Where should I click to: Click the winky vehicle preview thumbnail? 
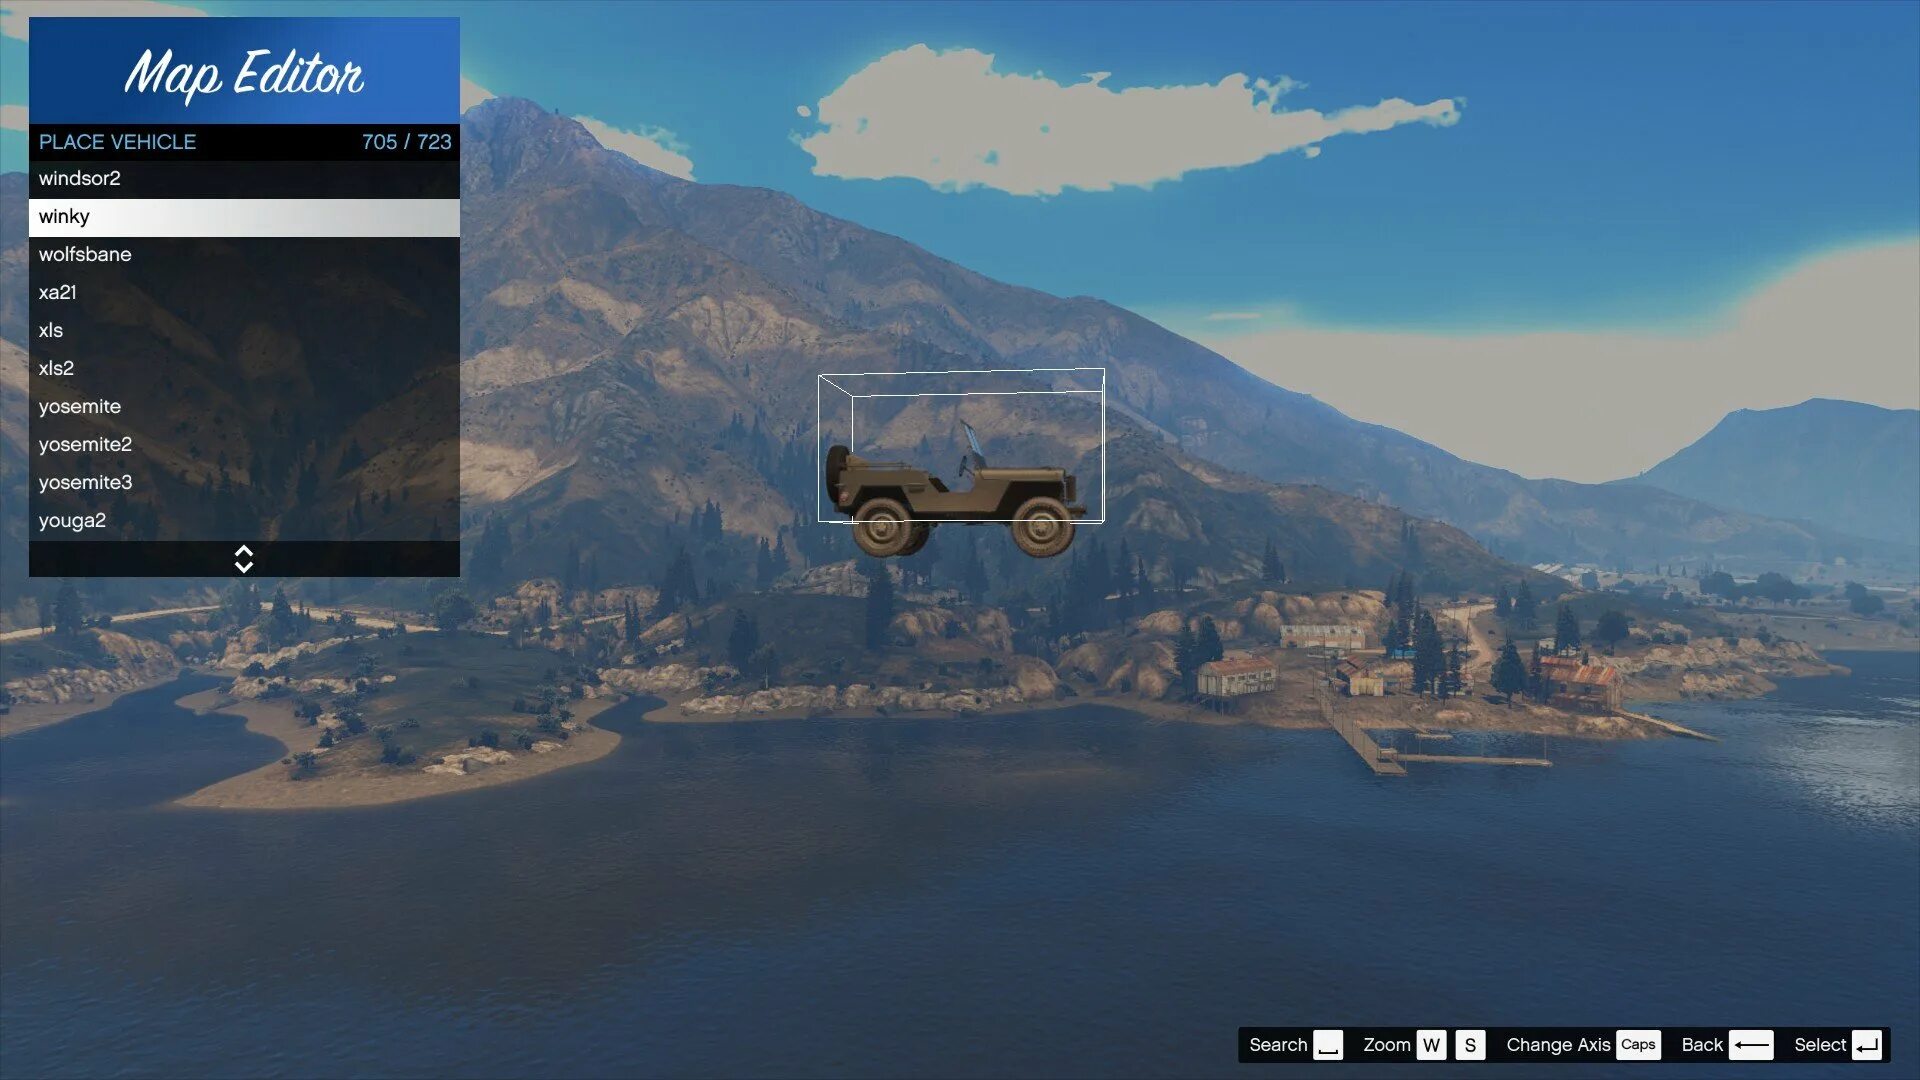960,462
